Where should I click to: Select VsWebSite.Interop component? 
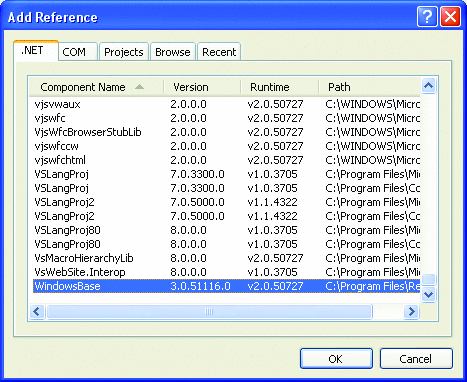point(80,272)
